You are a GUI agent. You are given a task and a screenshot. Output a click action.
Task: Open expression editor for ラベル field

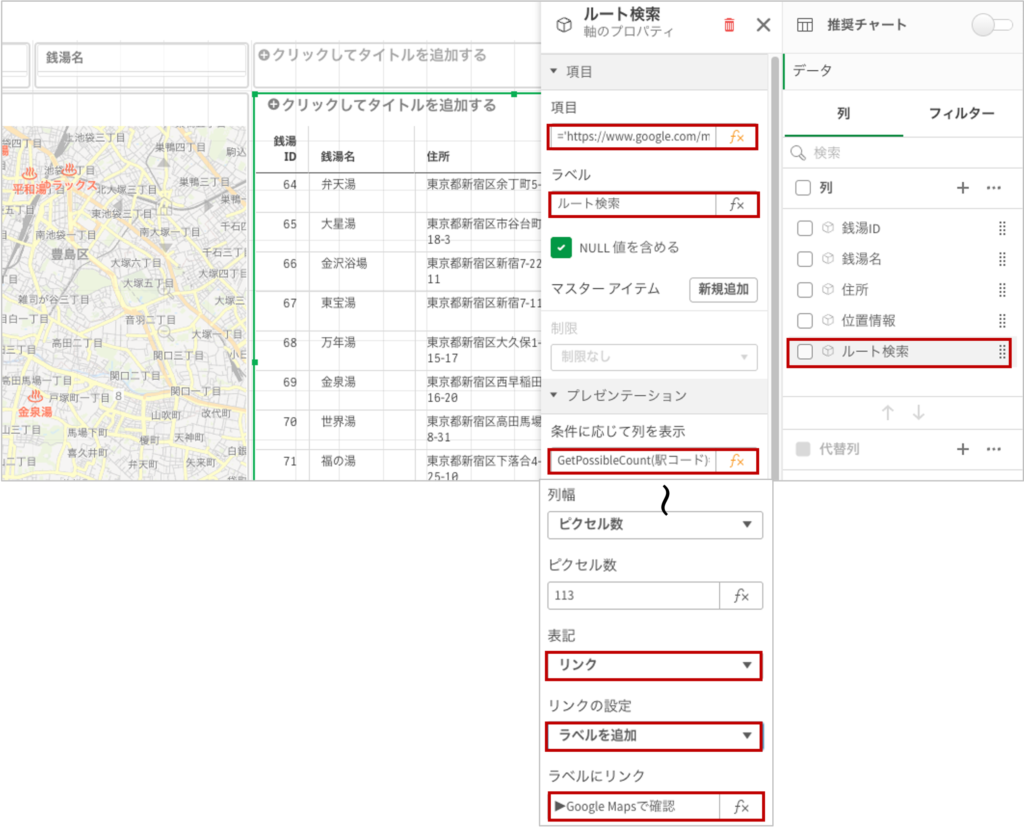(737, 204)
